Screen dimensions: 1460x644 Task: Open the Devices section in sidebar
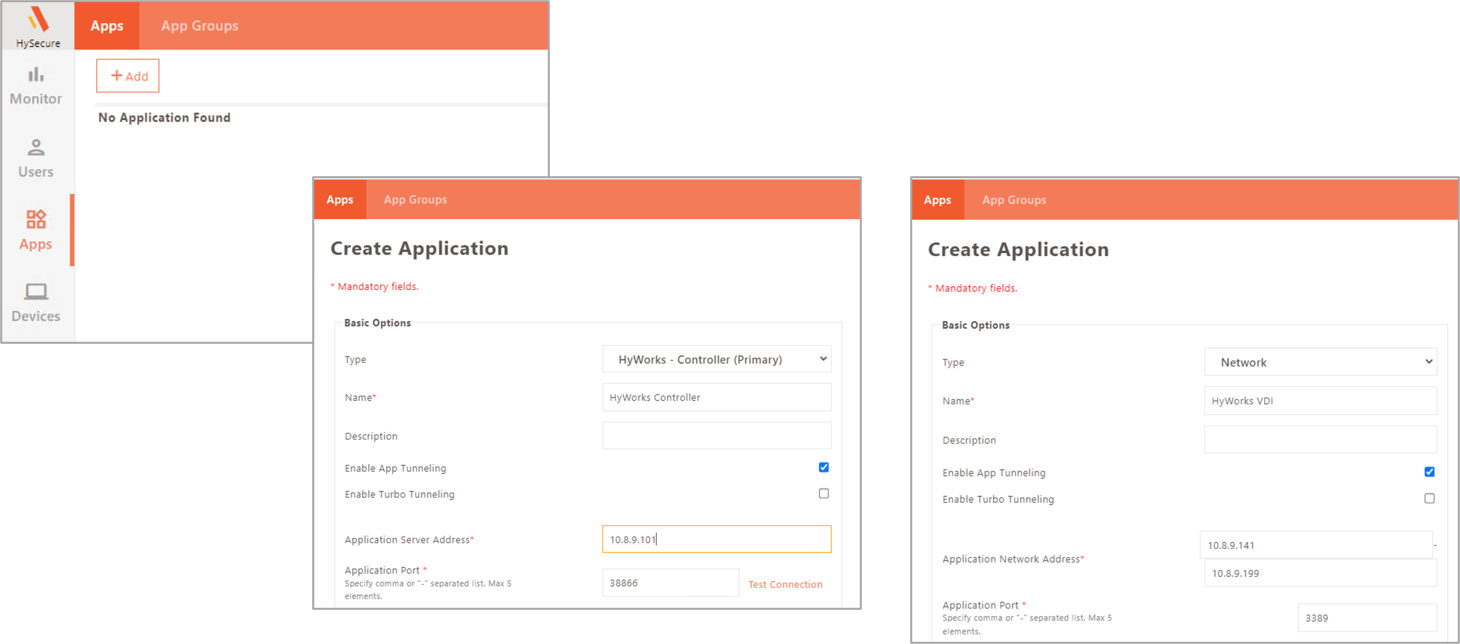(x=36, y=303)
